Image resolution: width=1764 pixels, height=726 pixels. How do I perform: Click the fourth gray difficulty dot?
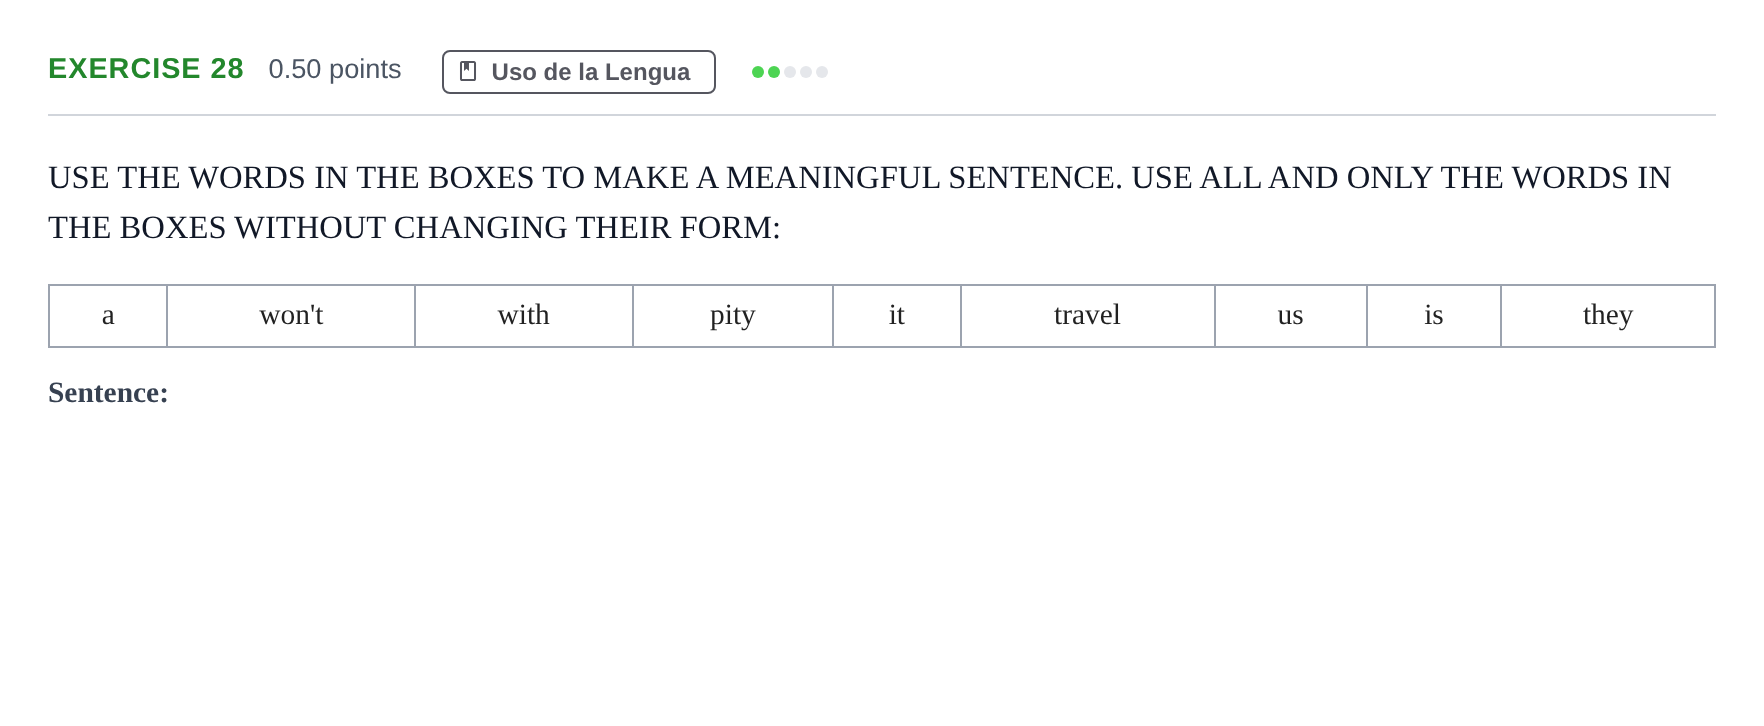pos(806,72)
